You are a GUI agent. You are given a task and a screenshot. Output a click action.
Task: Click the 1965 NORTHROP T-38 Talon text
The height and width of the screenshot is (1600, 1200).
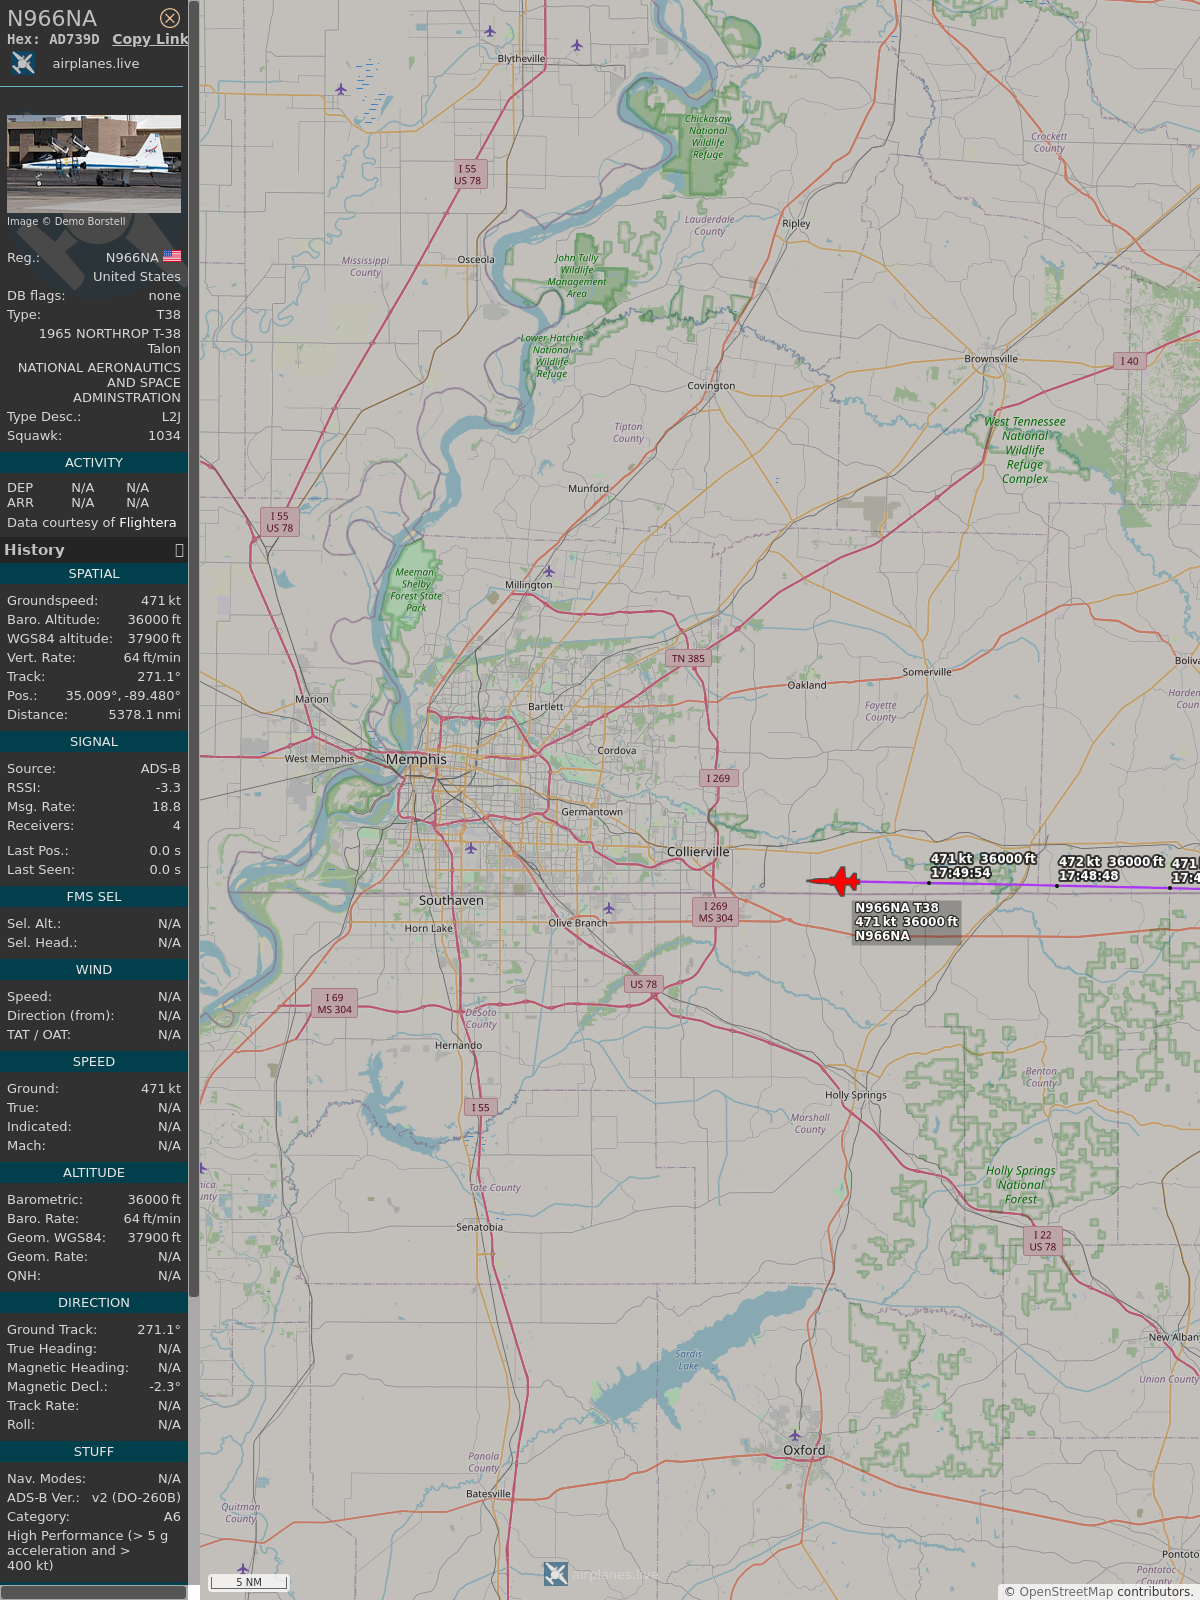[110, 341]
